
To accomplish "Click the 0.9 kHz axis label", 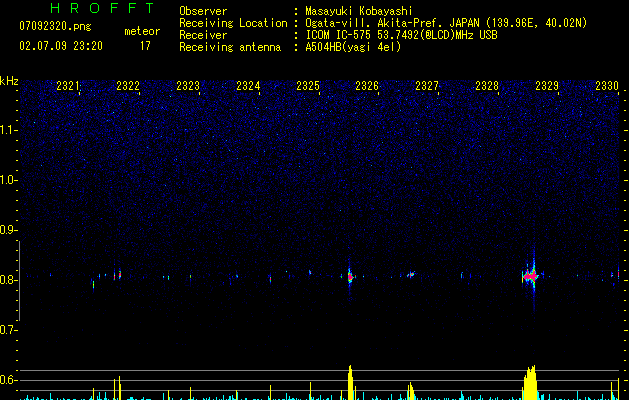I will (x=8, y=230).
